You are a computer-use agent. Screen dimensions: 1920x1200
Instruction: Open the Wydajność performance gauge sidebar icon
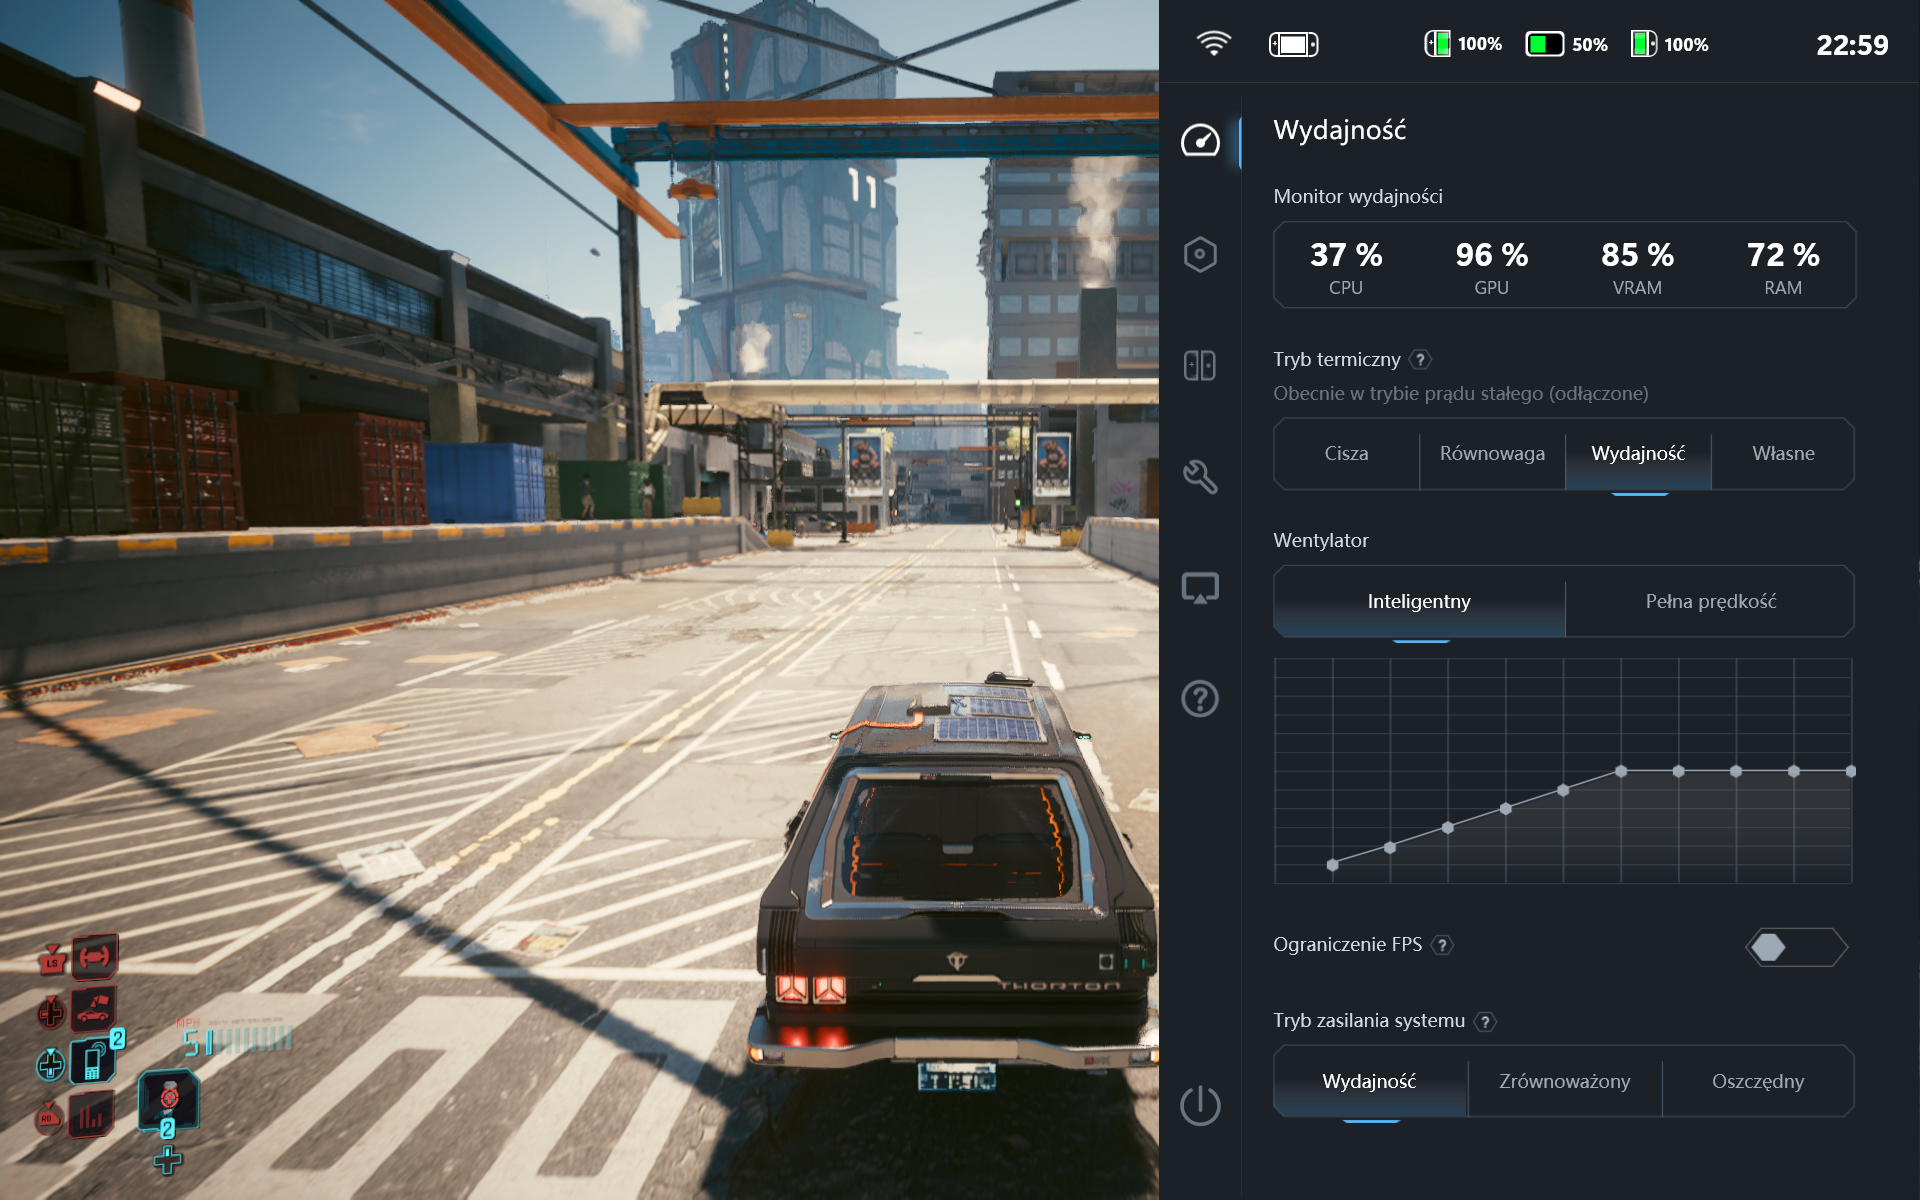[x=1200, y=141]
